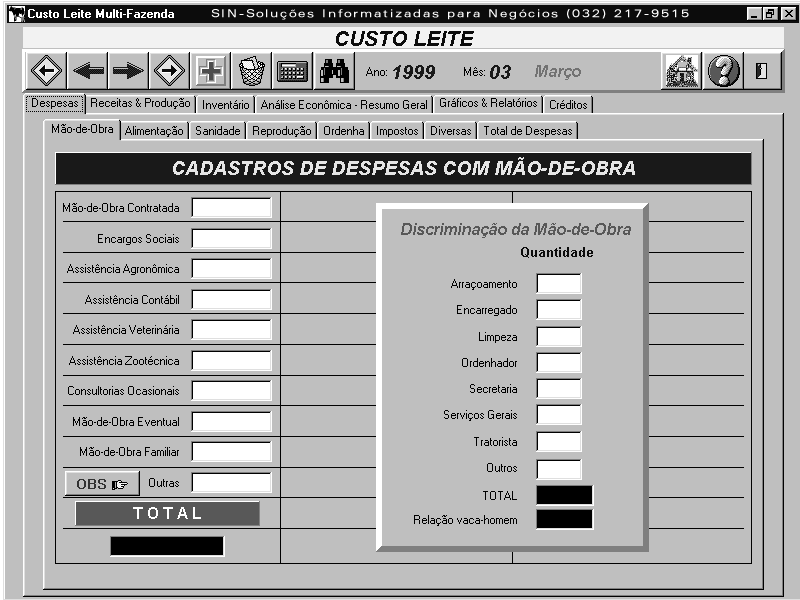Click the Assistência Agronômica field

click(232, 268)
